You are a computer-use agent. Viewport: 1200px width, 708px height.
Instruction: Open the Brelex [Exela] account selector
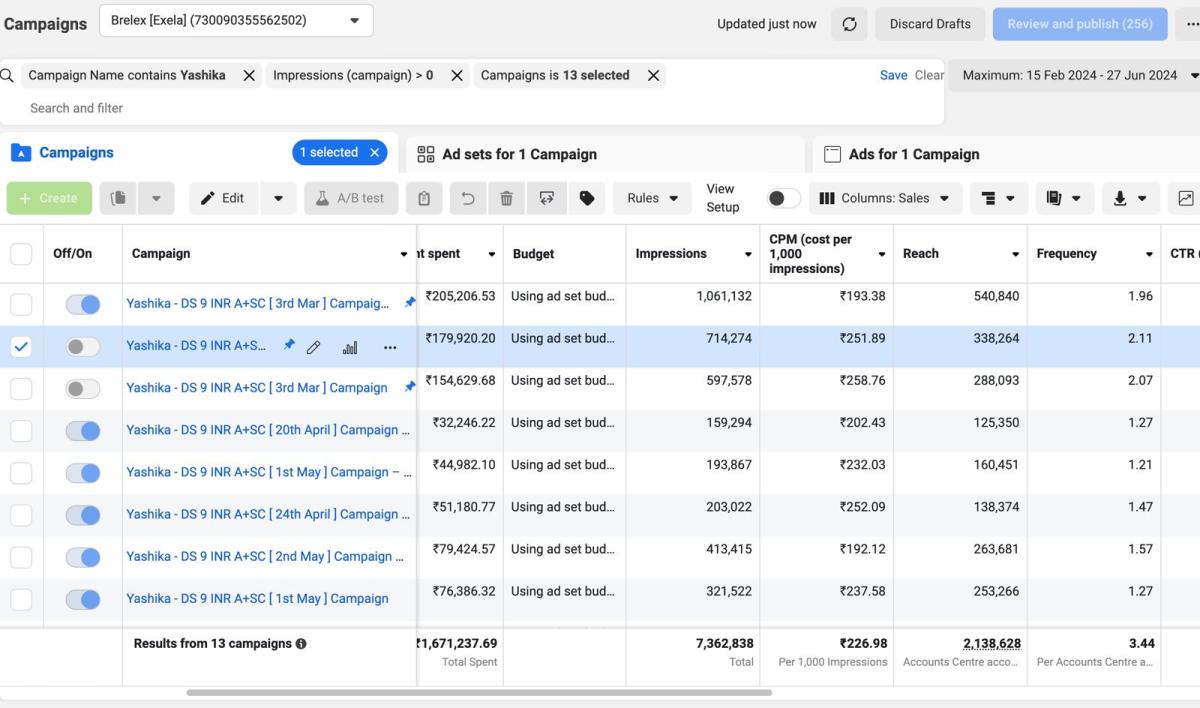tap(236, 21)
